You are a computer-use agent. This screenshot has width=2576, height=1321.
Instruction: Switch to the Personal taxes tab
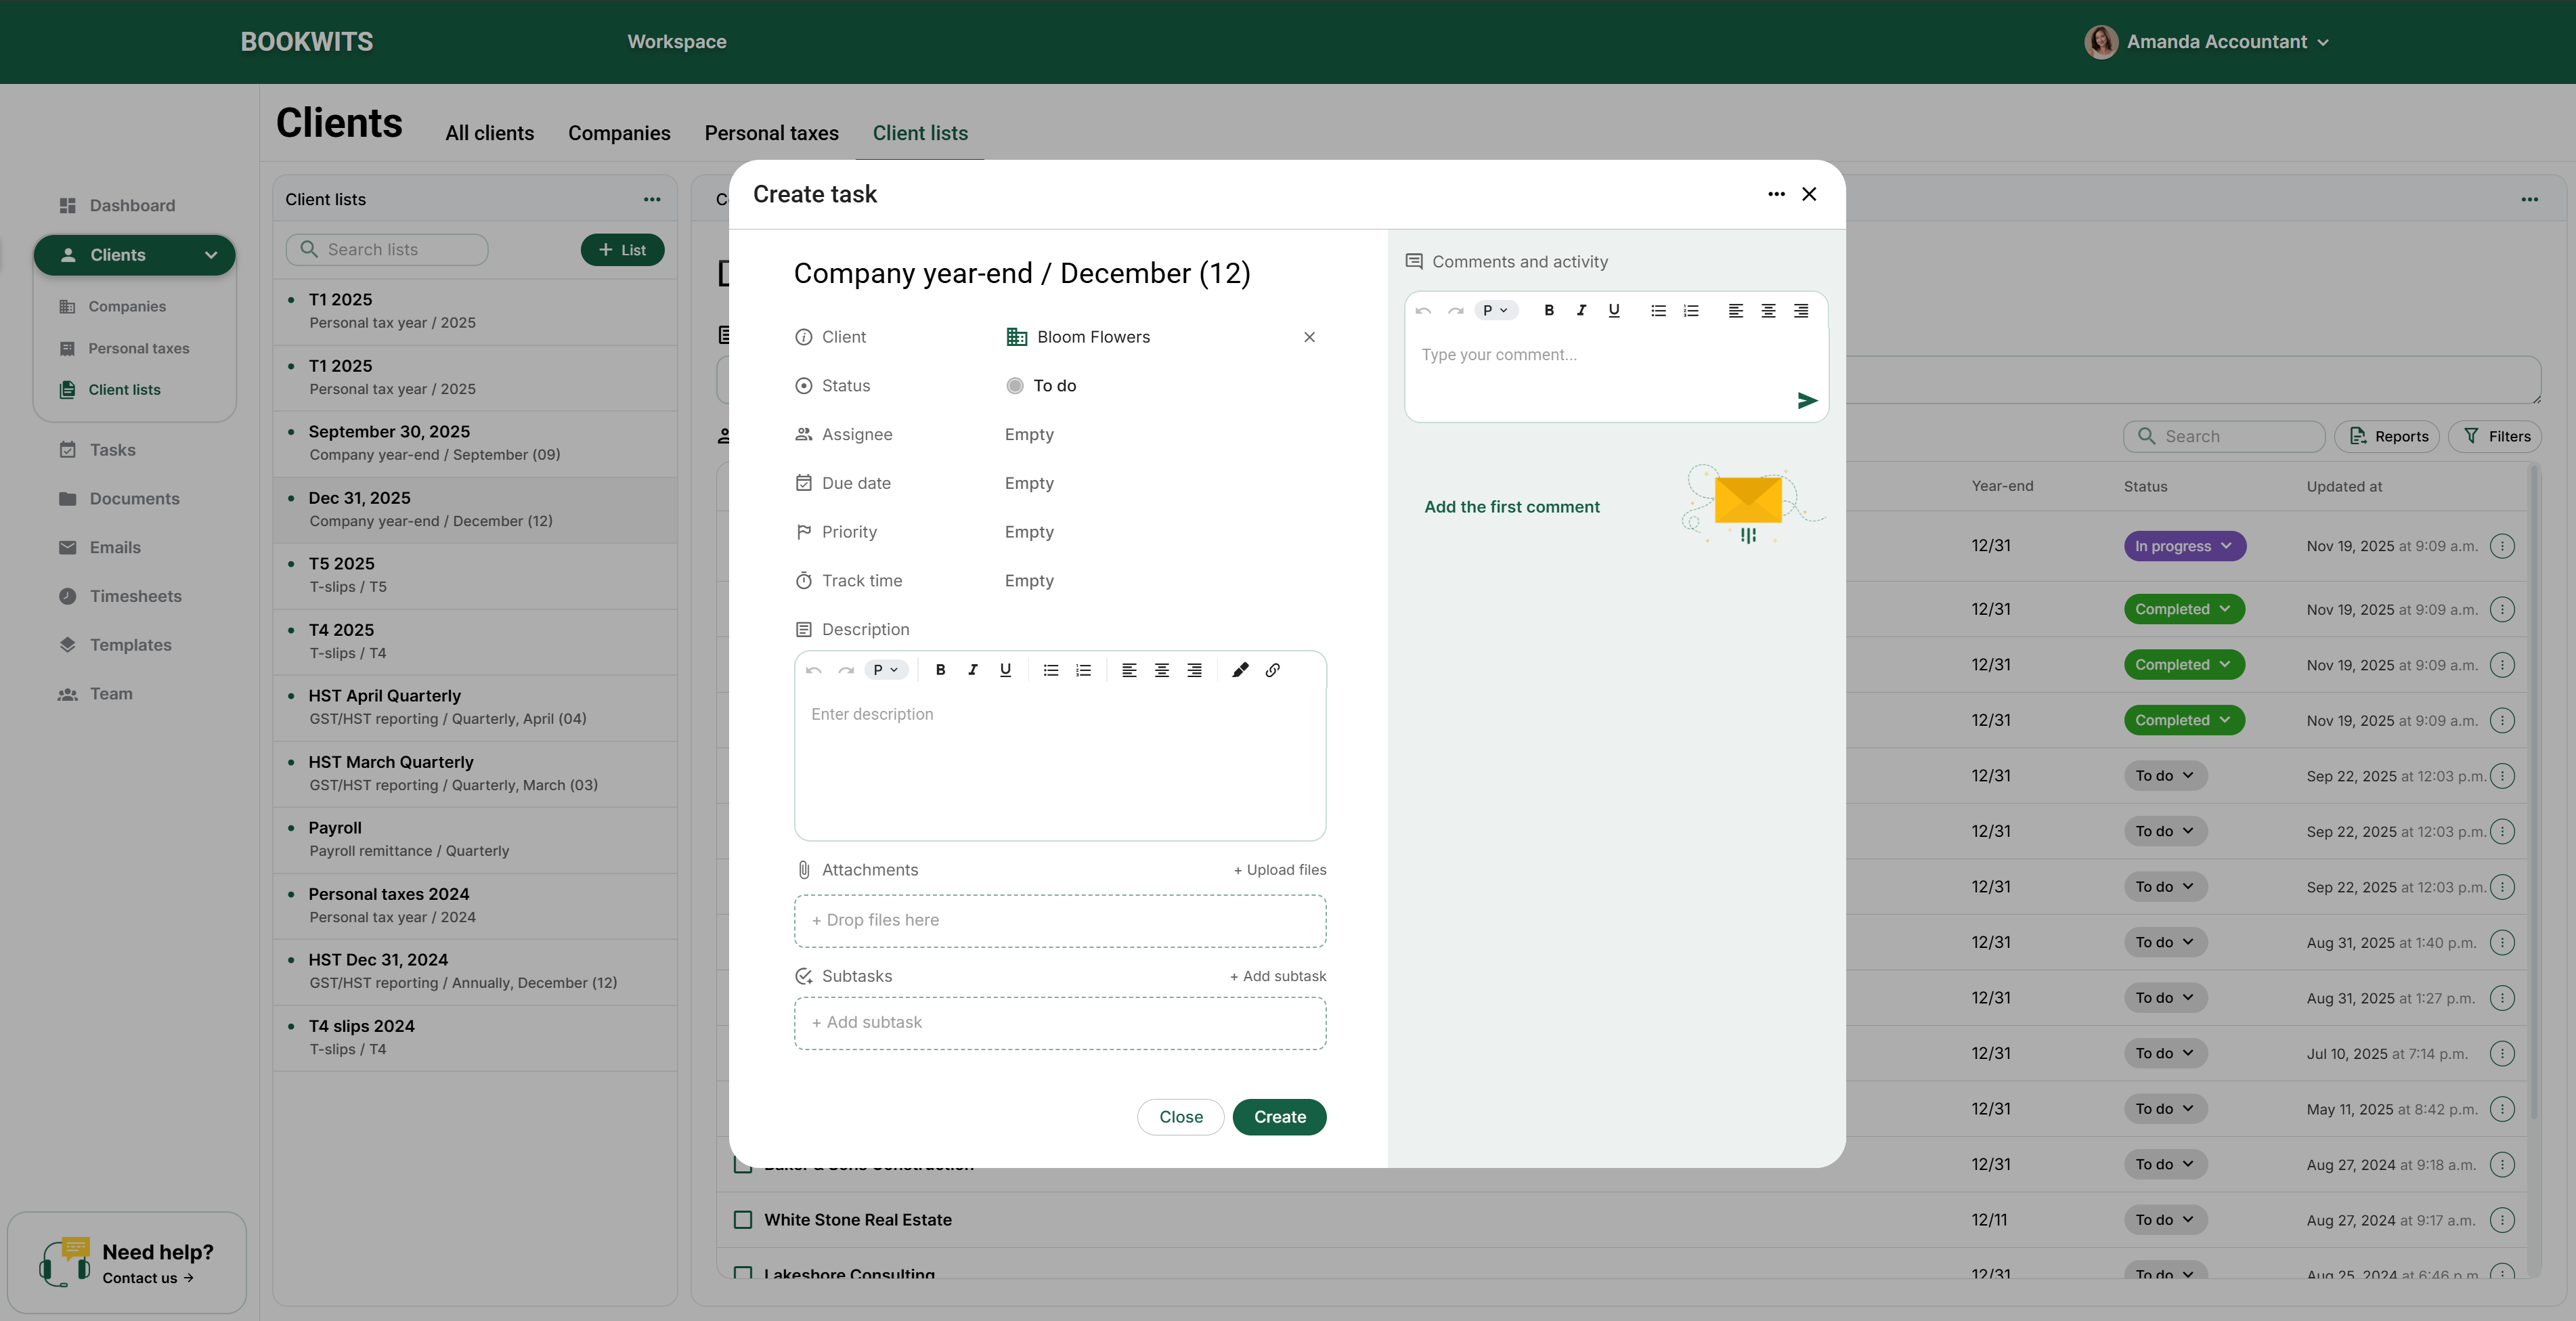point(771,133)
